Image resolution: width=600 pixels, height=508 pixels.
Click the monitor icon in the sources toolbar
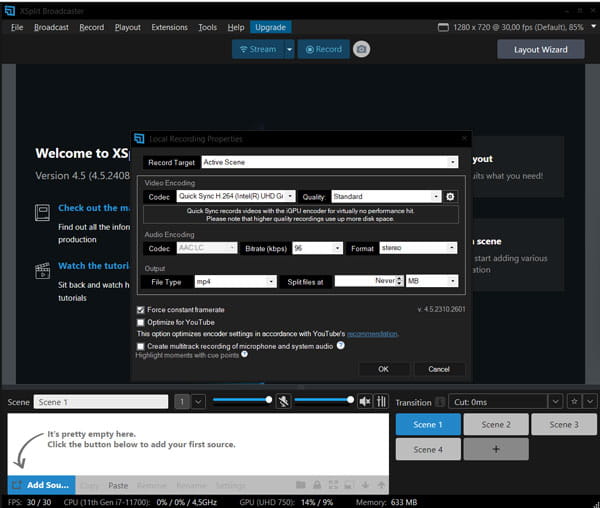(x=349, y=485)
